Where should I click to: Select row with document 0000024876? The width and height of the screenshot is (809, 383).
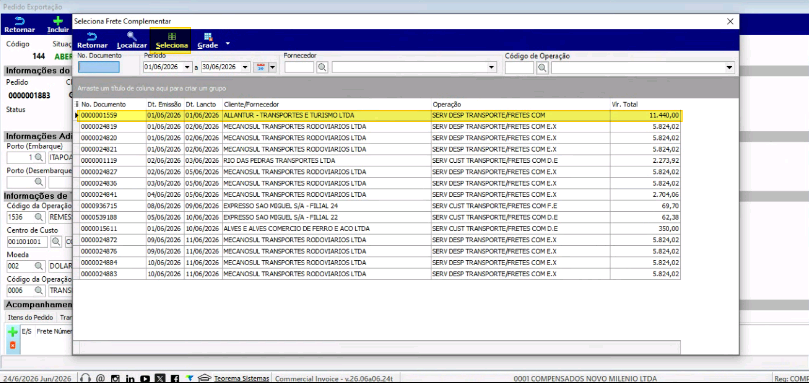(x=379, y=251)
